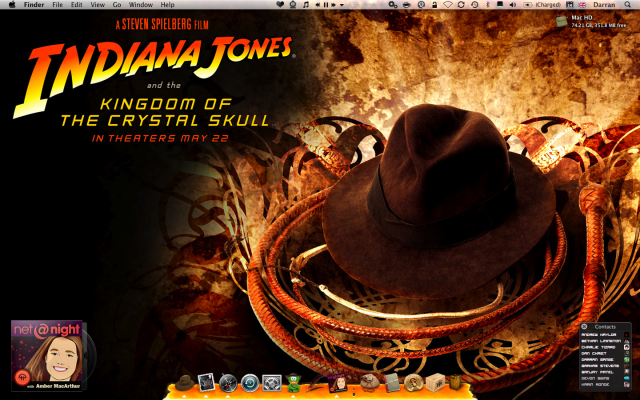Select Dan contact row in Contacts widget
640x400 pixels.
coord(605,353)
